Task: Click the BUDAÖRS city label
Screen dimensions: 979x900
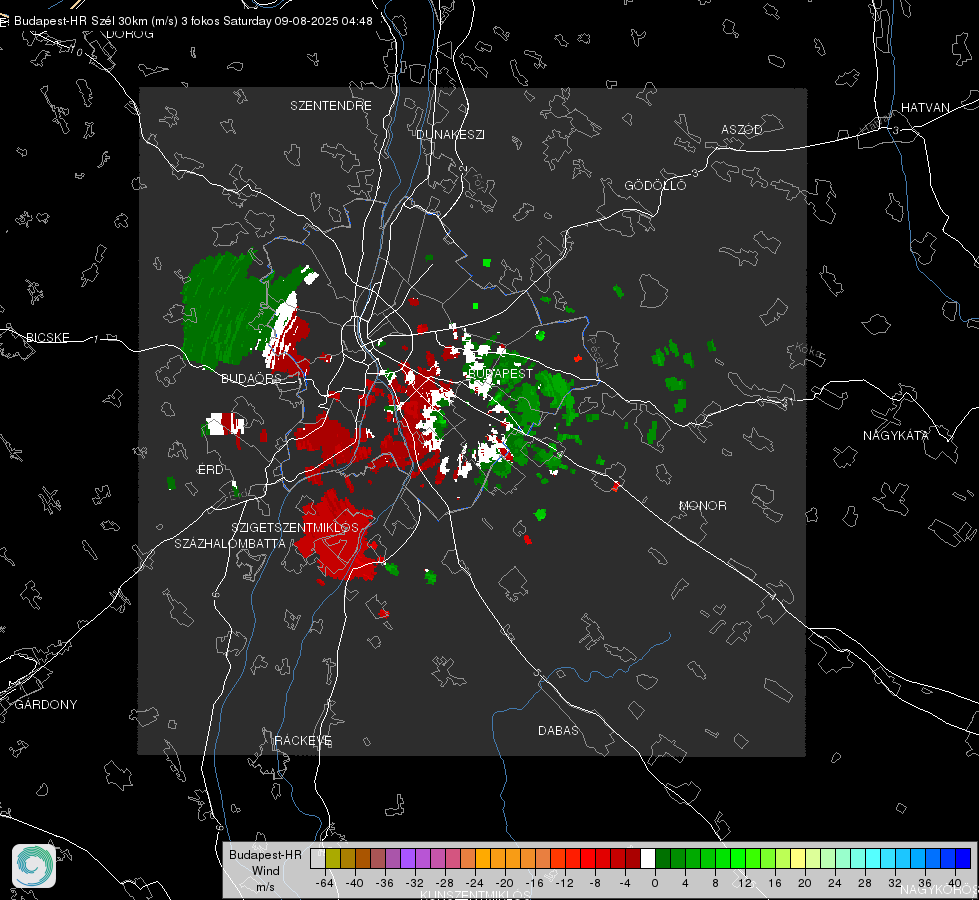Action: [x=252, y=378]
